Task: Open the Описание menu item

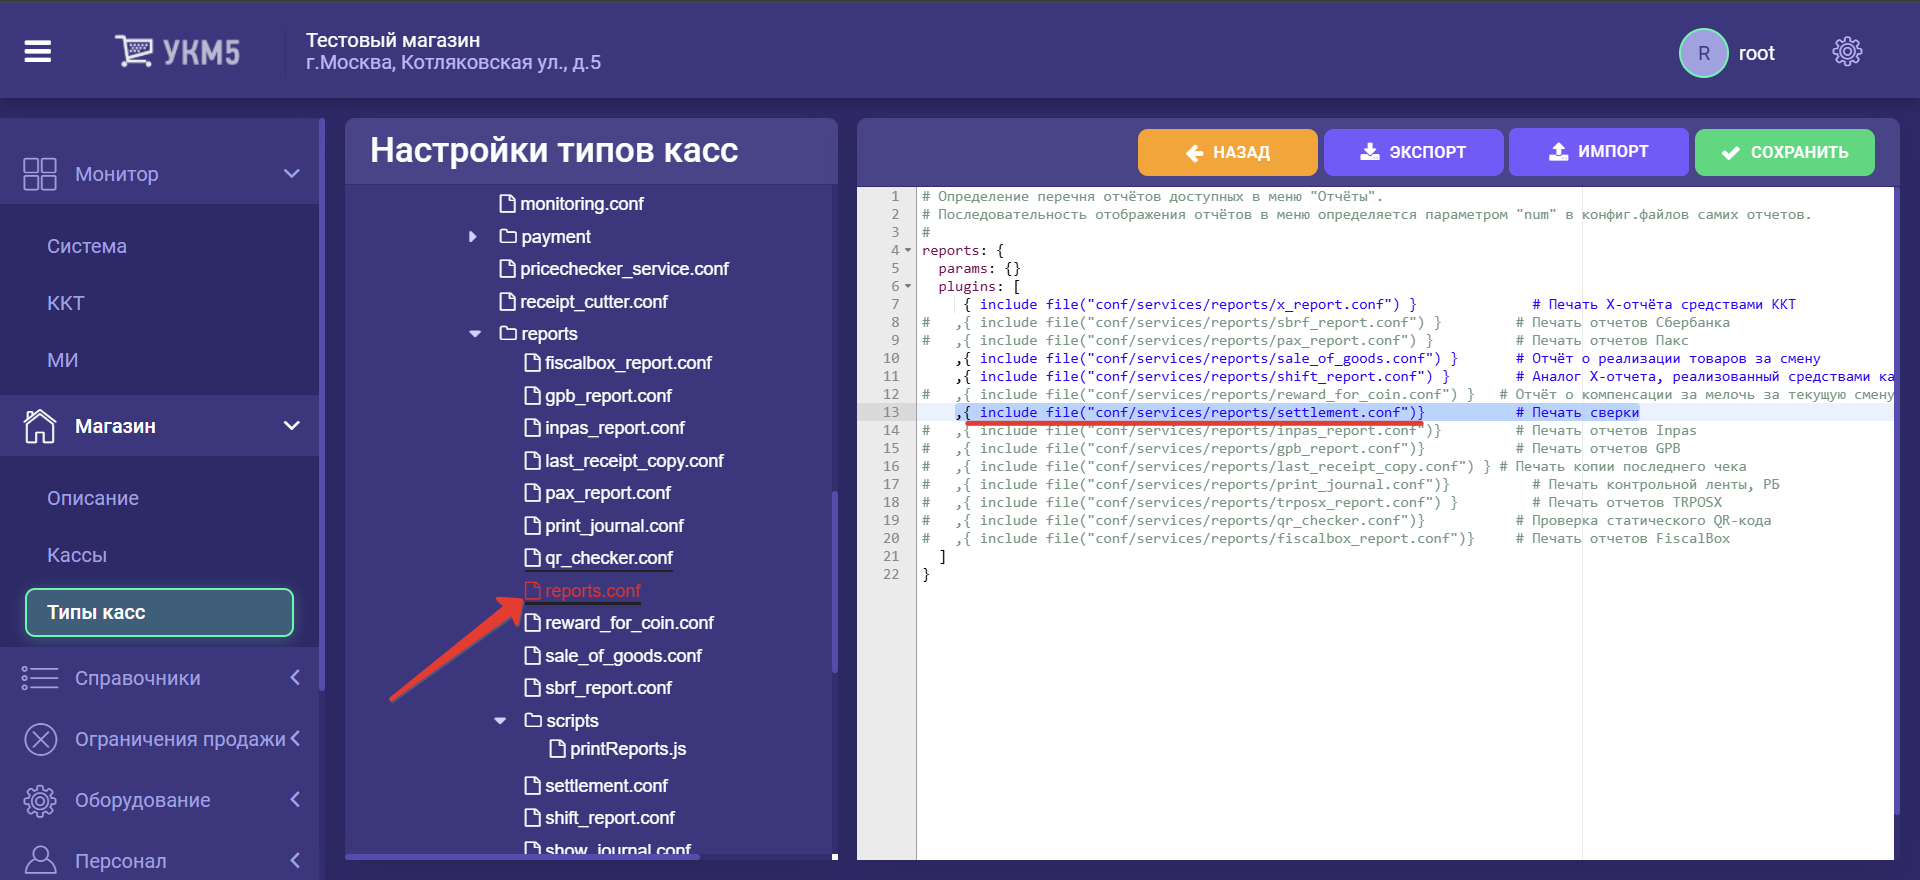Action: [93, 498]
